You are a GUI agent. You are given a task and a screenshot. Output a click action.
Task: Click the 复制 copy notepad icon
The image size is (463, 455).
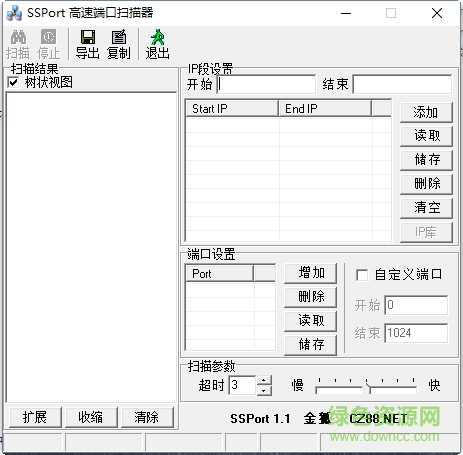(x=119, y=37)
